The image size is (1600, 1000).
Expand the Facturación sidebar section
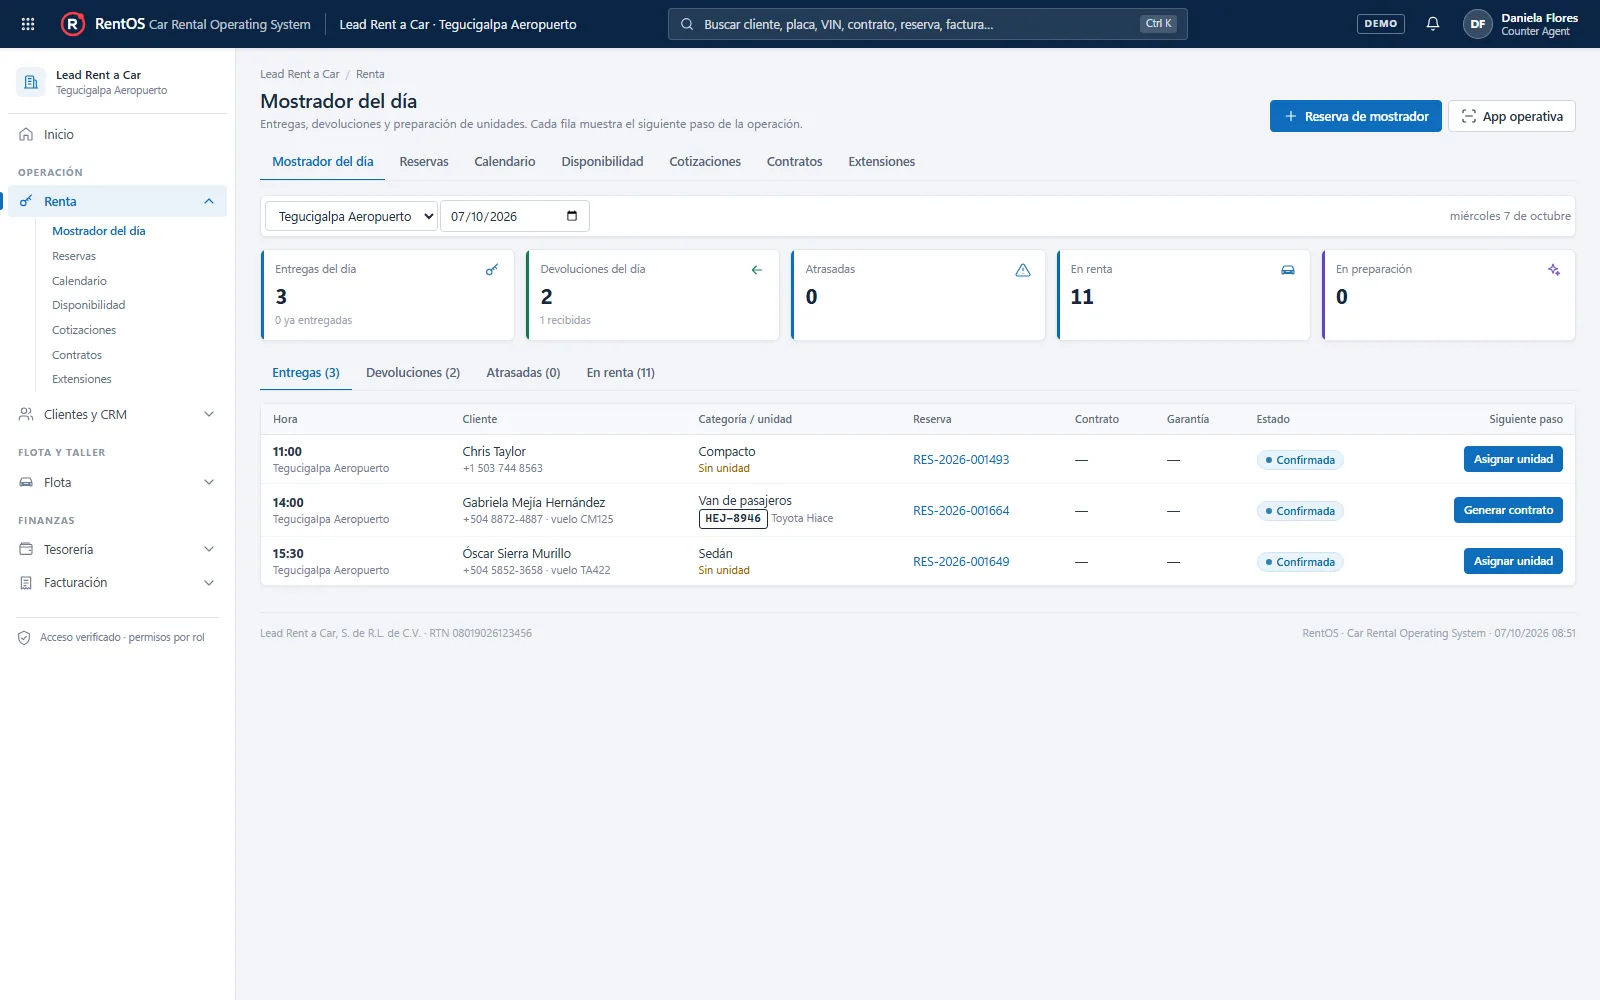[x=209, y=583]
